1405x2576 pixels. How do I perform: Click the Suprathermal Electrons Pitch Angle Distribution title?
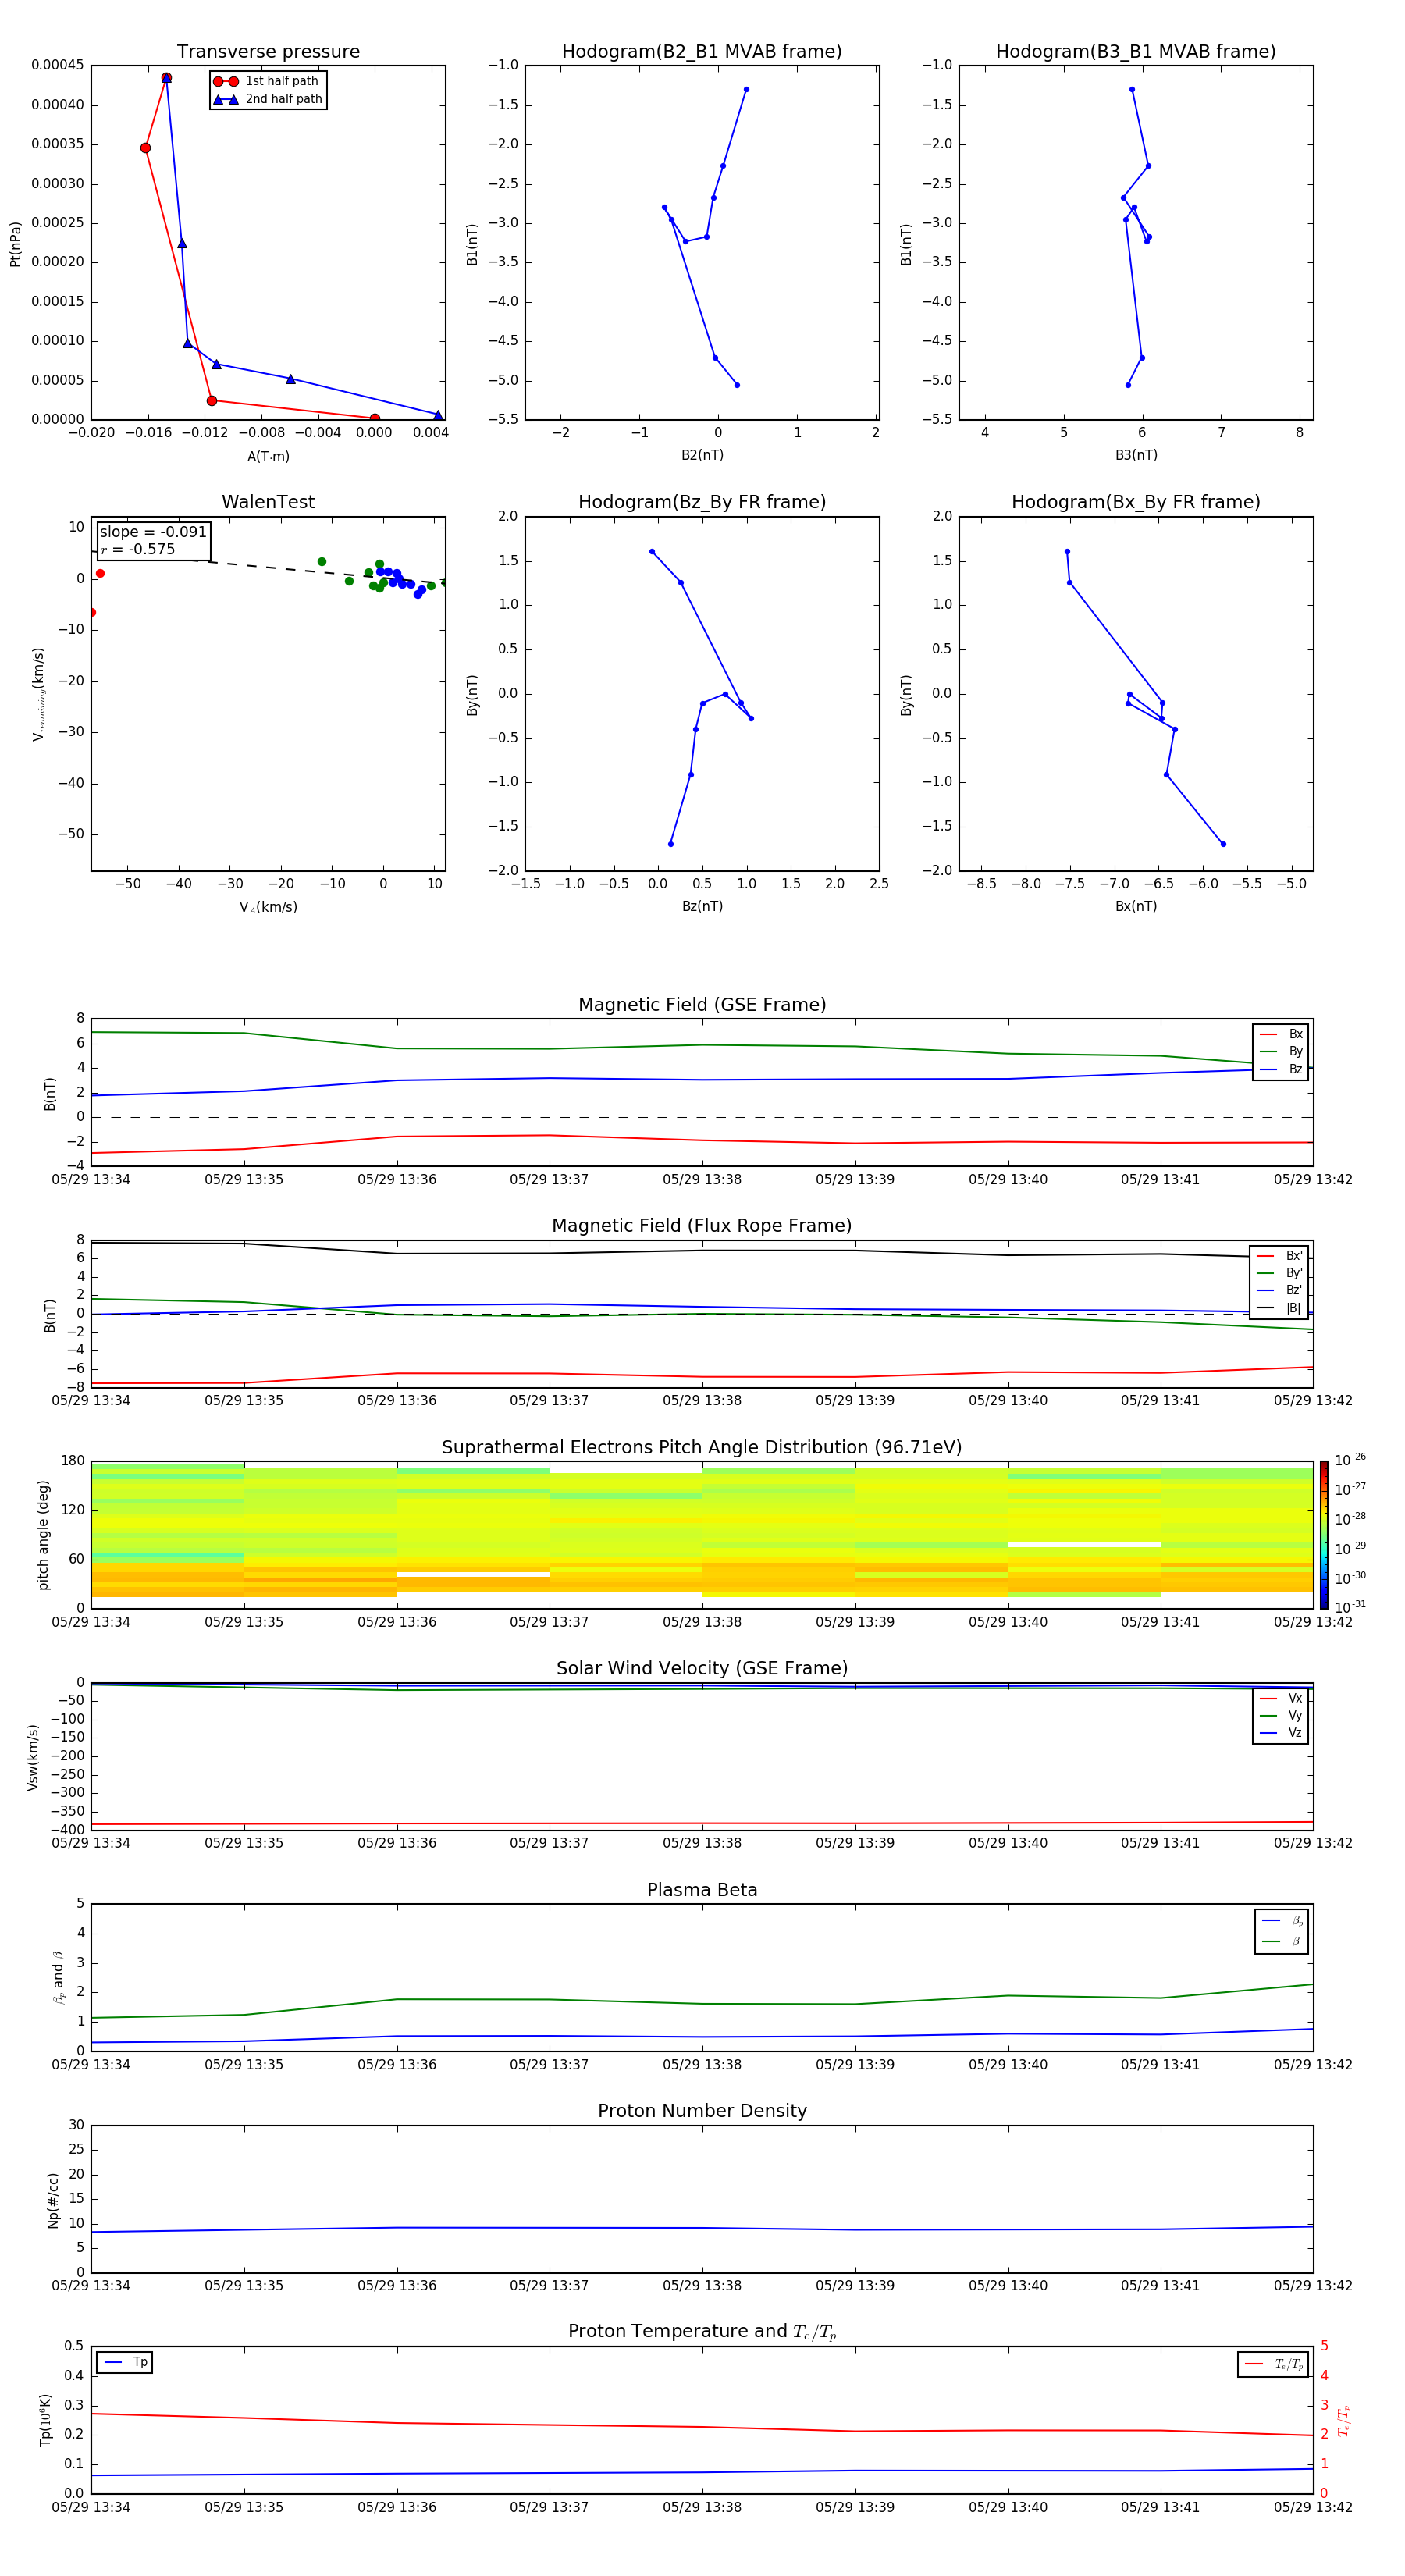click(702, 1447)
